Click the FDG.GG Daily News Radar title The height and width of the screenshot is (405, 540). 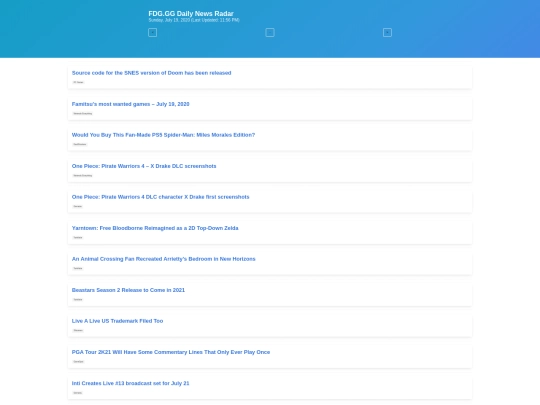tap(191, 14)
